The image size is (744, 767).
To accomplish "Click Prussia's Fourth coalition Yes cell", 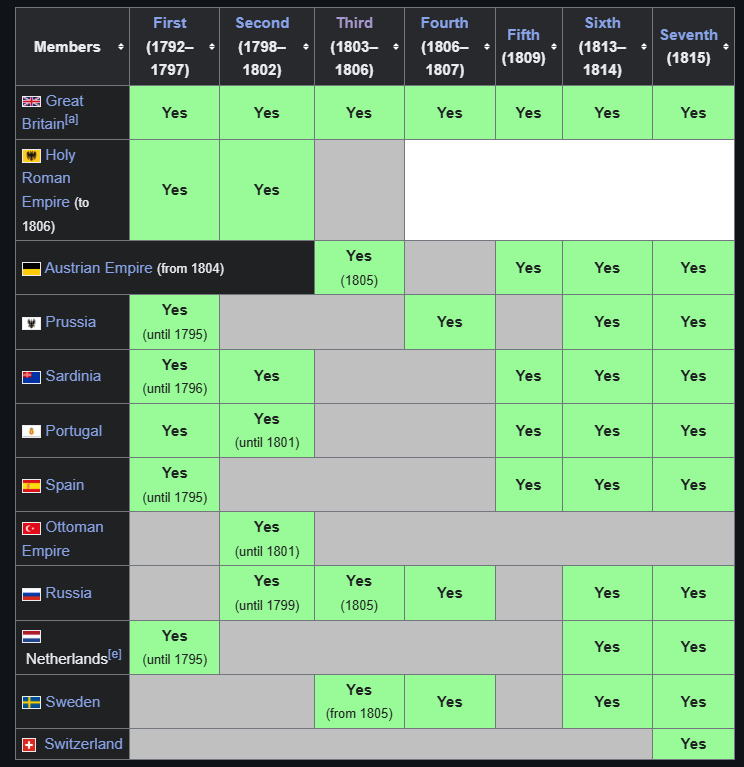I will 450,322.
